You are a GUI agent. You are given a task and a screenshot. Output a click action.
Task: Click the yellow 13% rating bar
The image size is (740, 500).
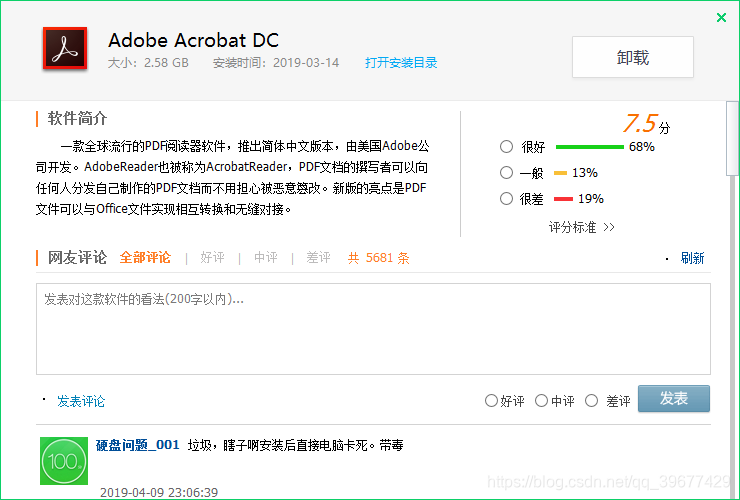(560, 173)
